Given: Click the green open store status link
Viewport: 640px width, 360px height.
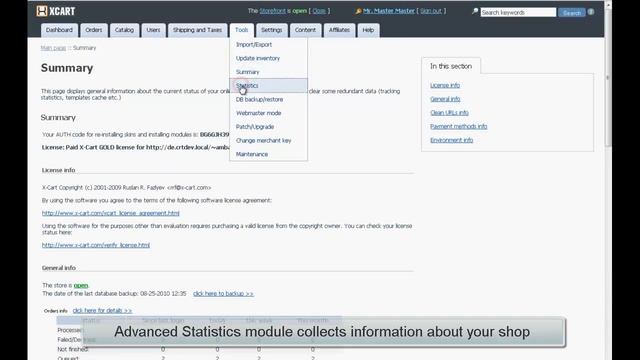Looking at the screenshot, I should coord(81,286).
